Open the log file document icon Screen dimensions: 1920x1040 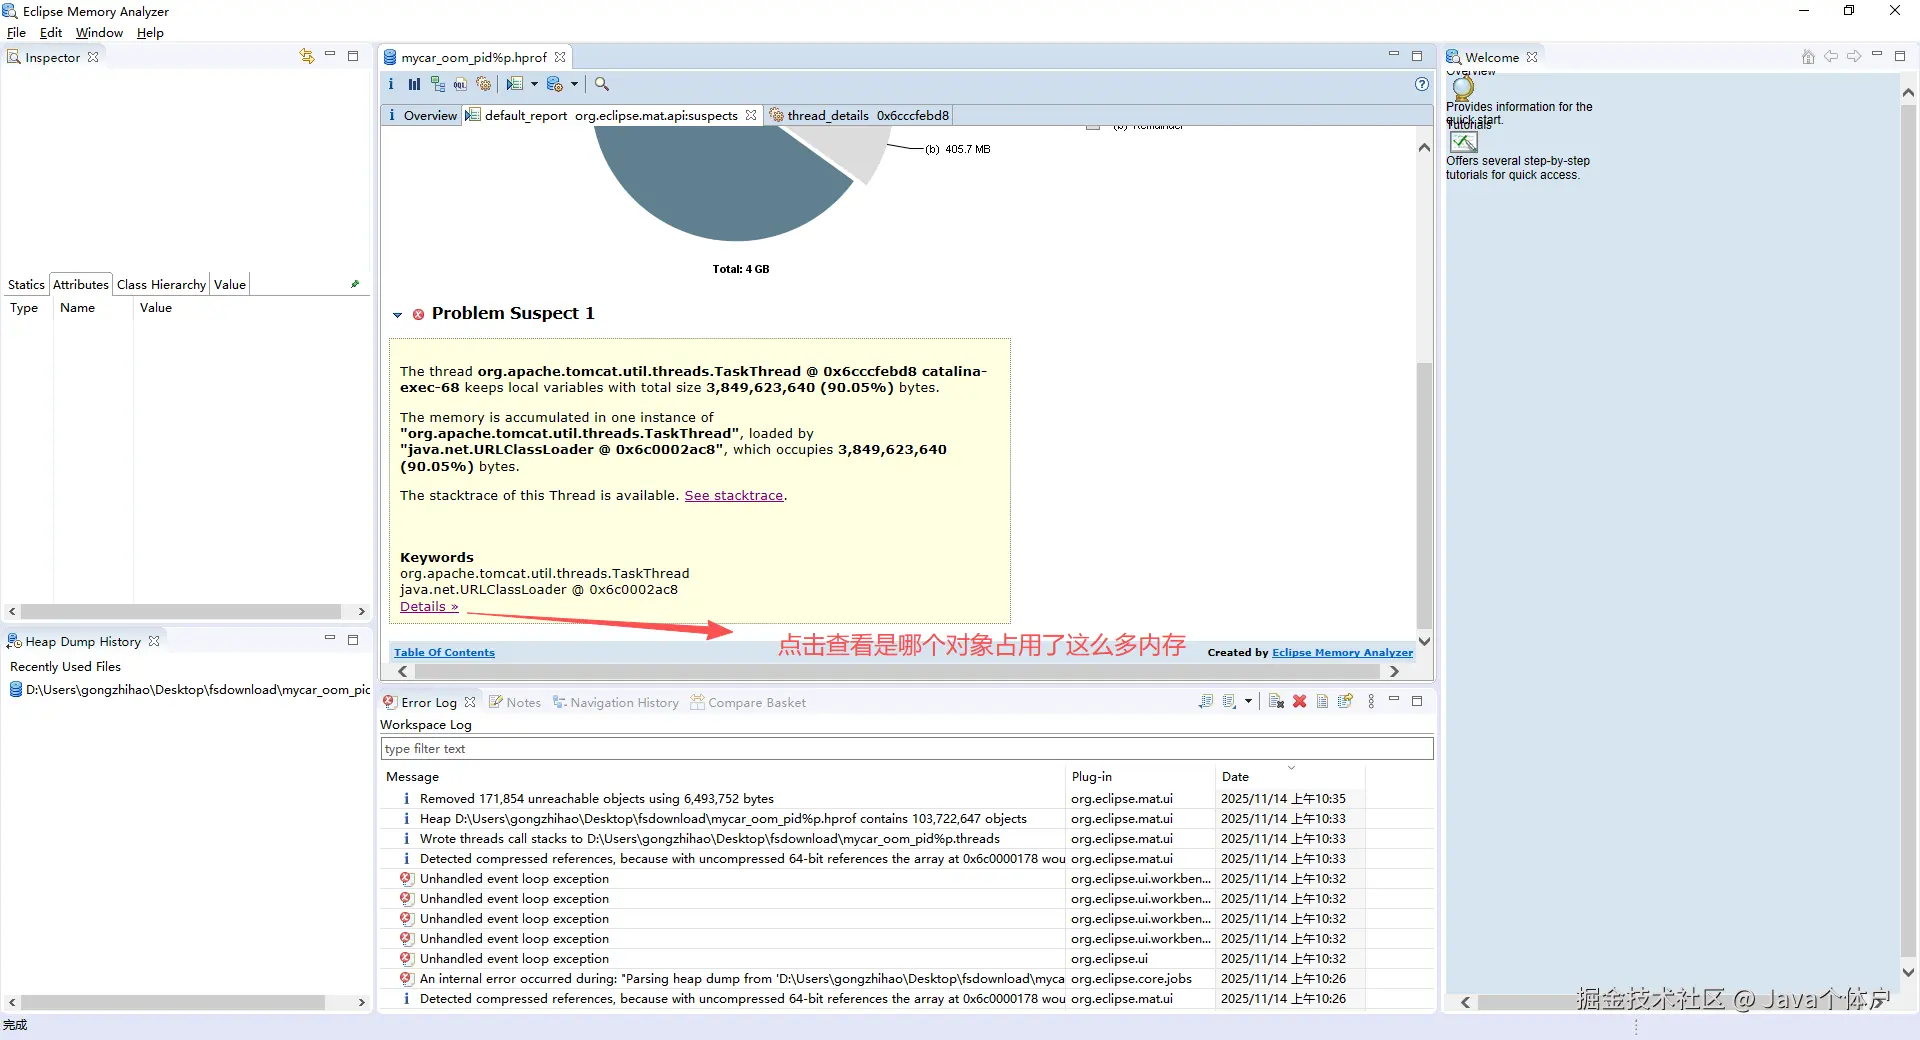[1322, 701]
